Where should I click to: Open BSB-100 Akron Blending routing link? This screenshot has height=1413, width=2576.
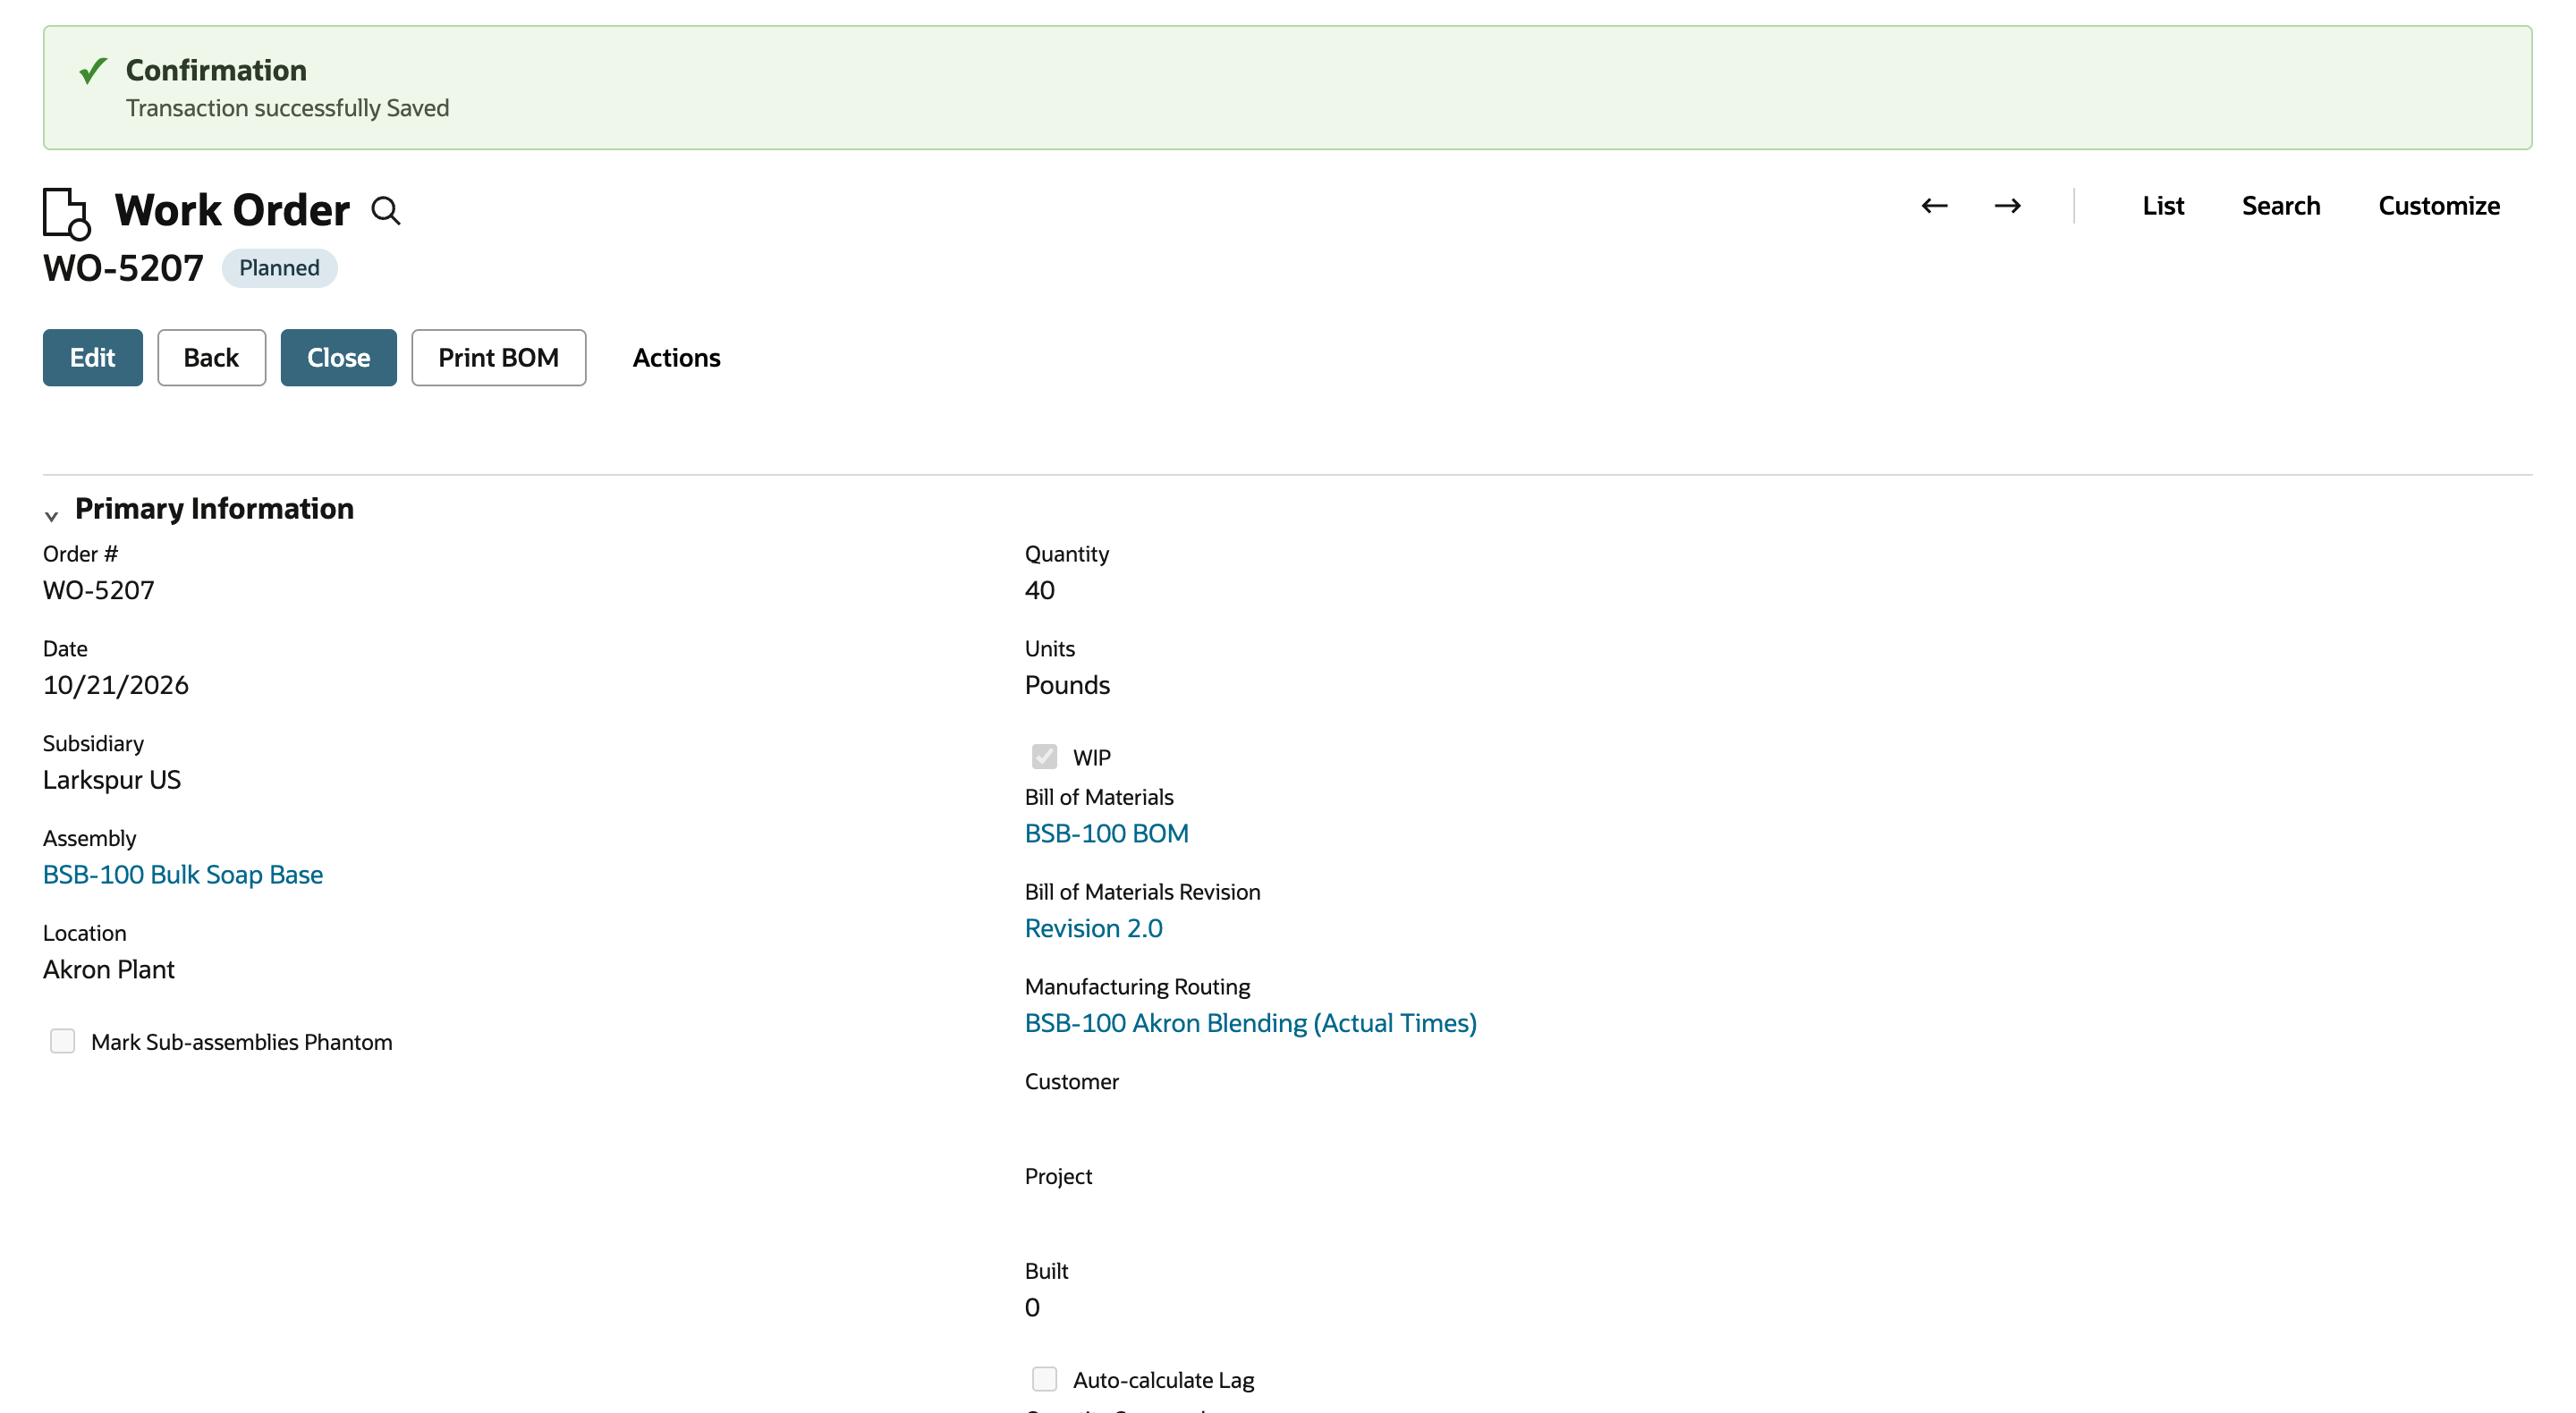[1250, 1024]
